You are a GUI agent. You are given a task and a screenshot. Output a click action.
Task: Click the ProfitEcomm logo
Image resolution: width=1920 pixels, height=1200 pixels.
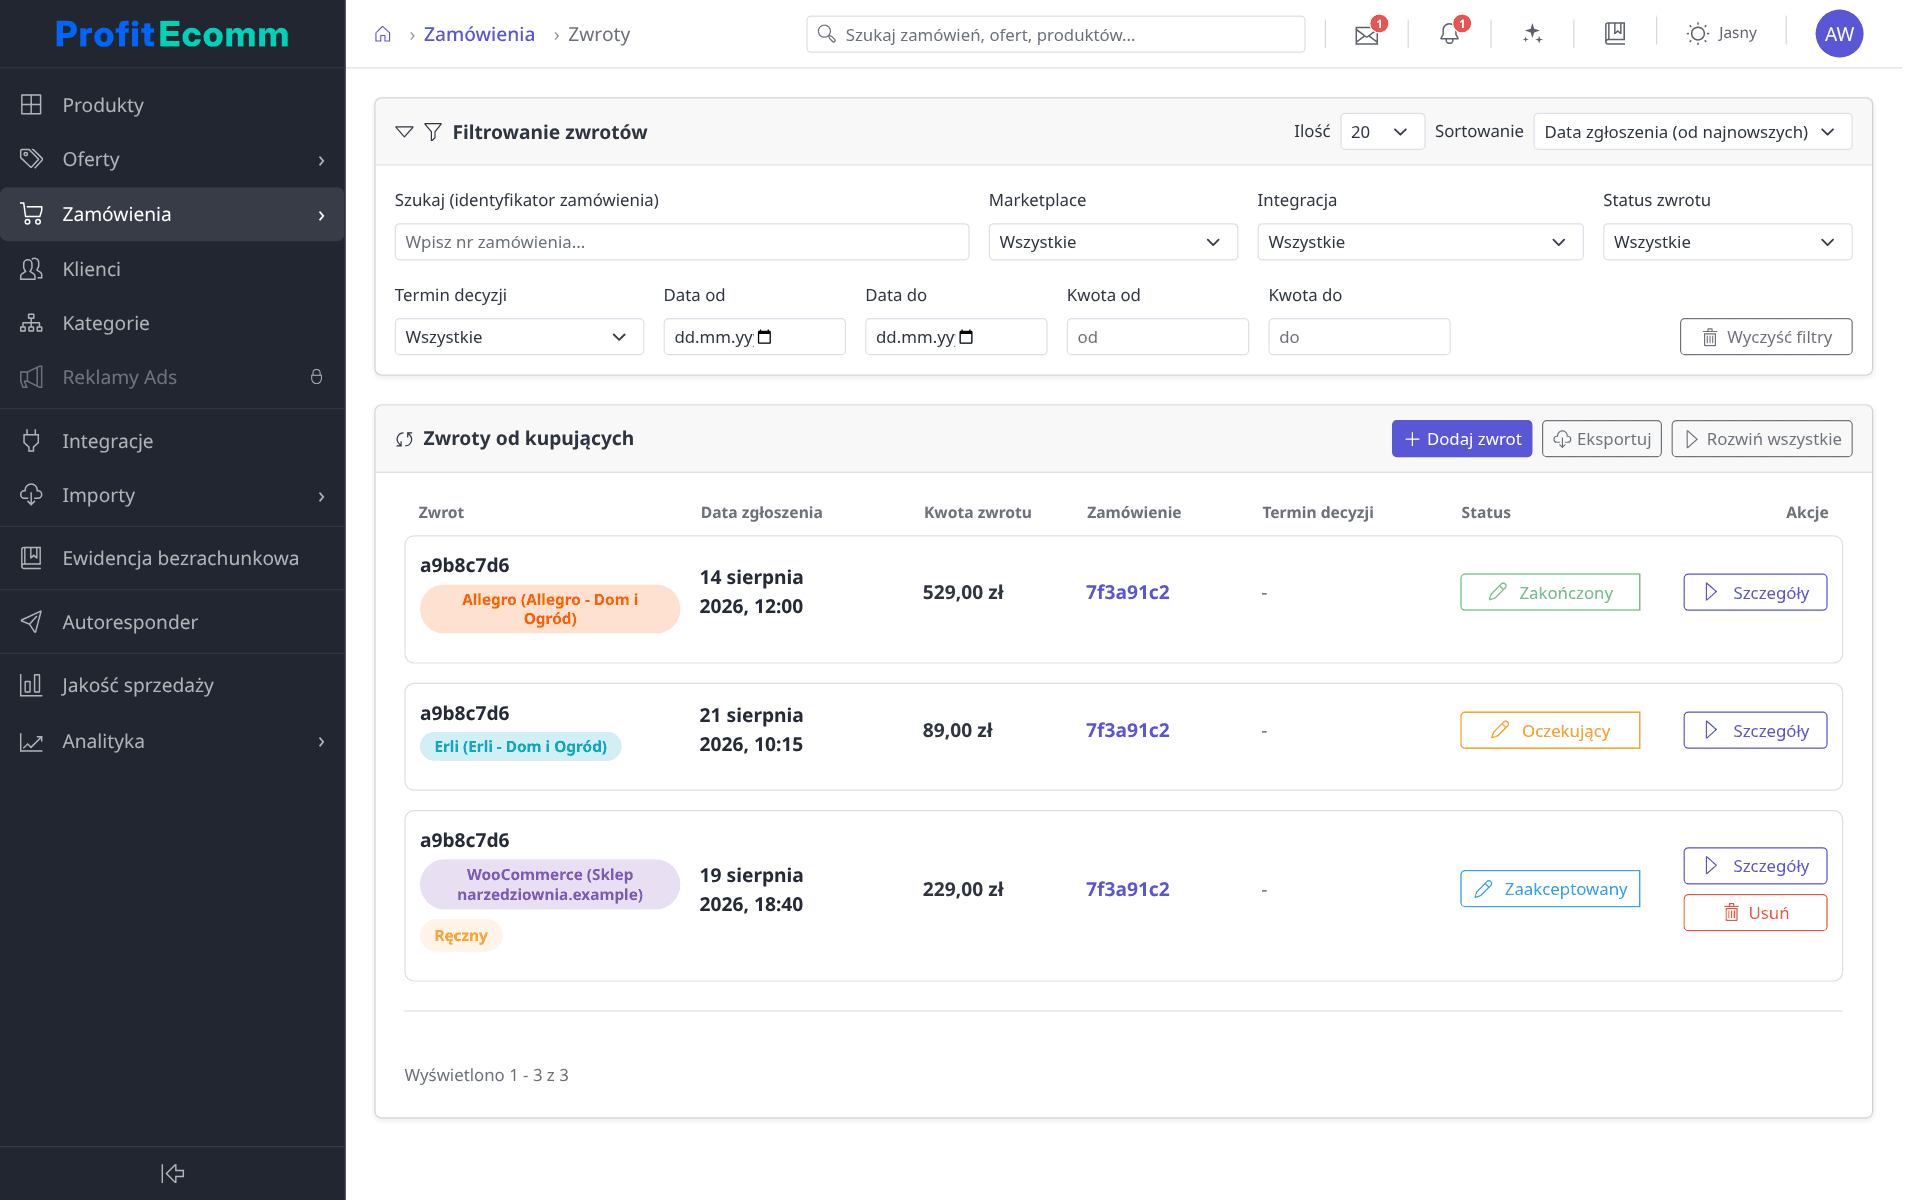[172, 34]
